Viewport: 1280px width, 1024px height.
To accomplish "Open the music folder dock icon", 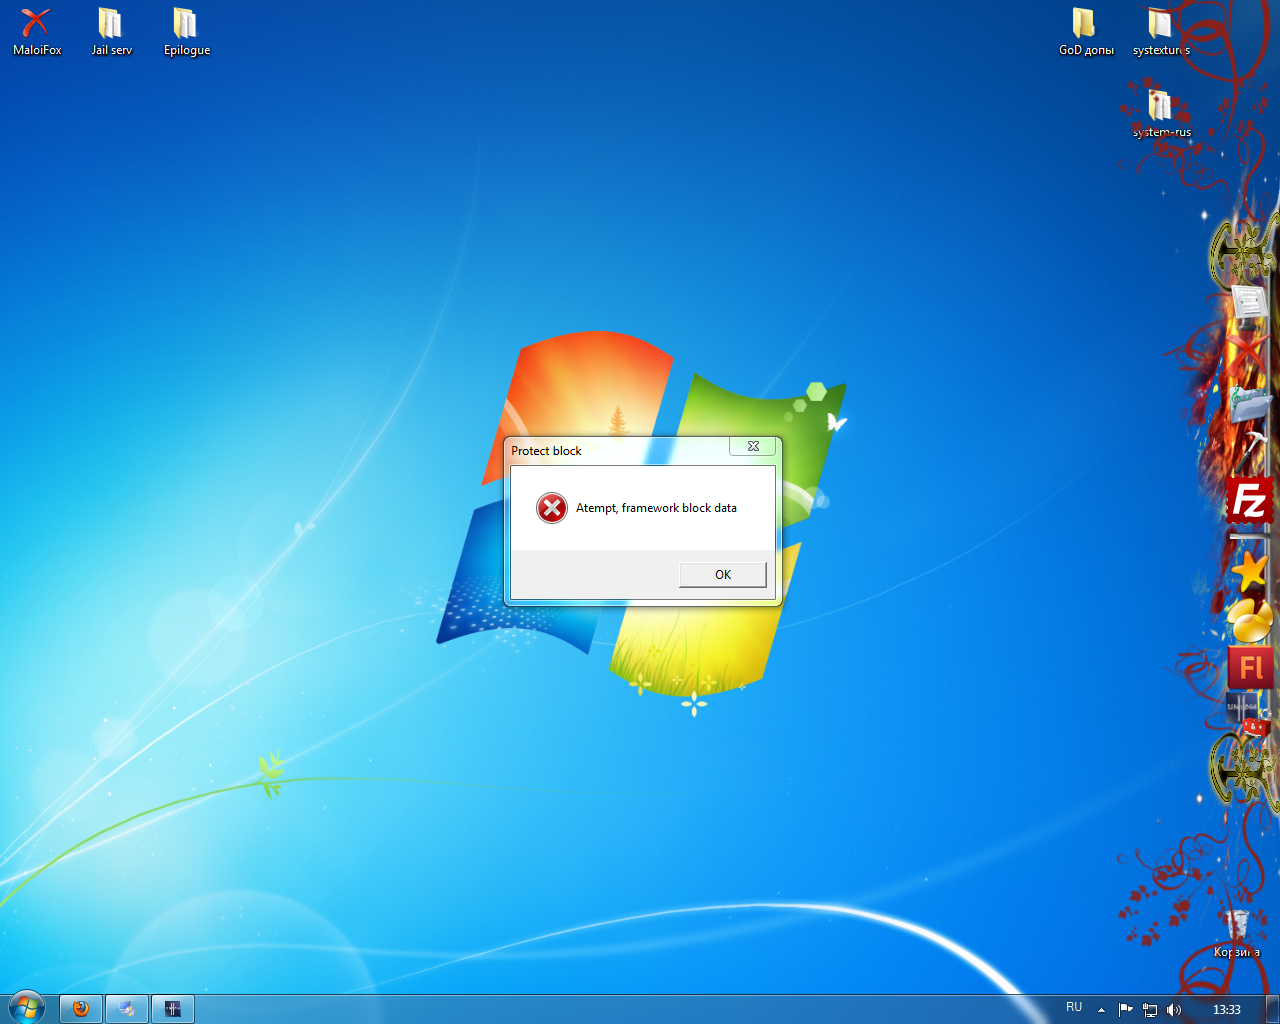I will [1250, 404].
